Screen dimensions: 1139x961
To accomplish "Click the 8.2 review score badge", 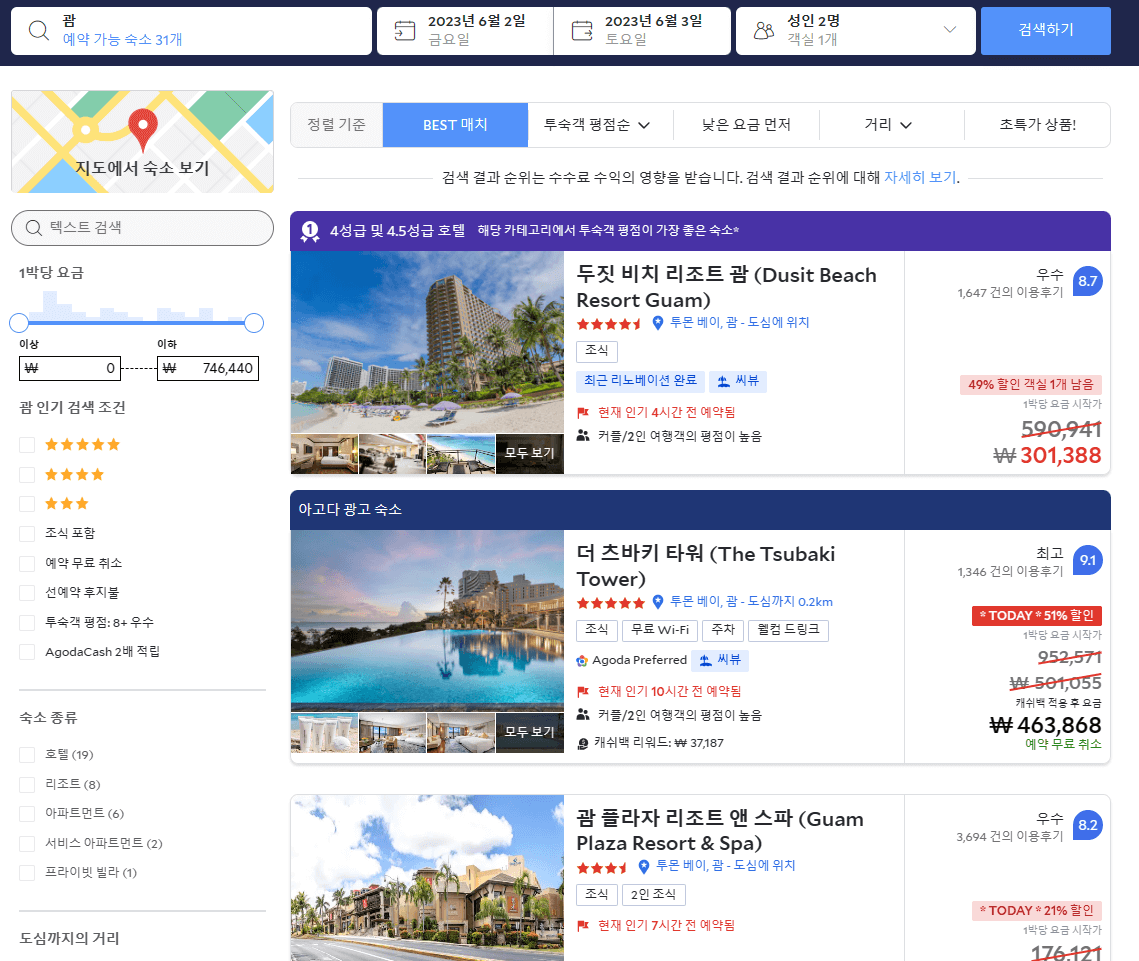I will point(1087,825).
